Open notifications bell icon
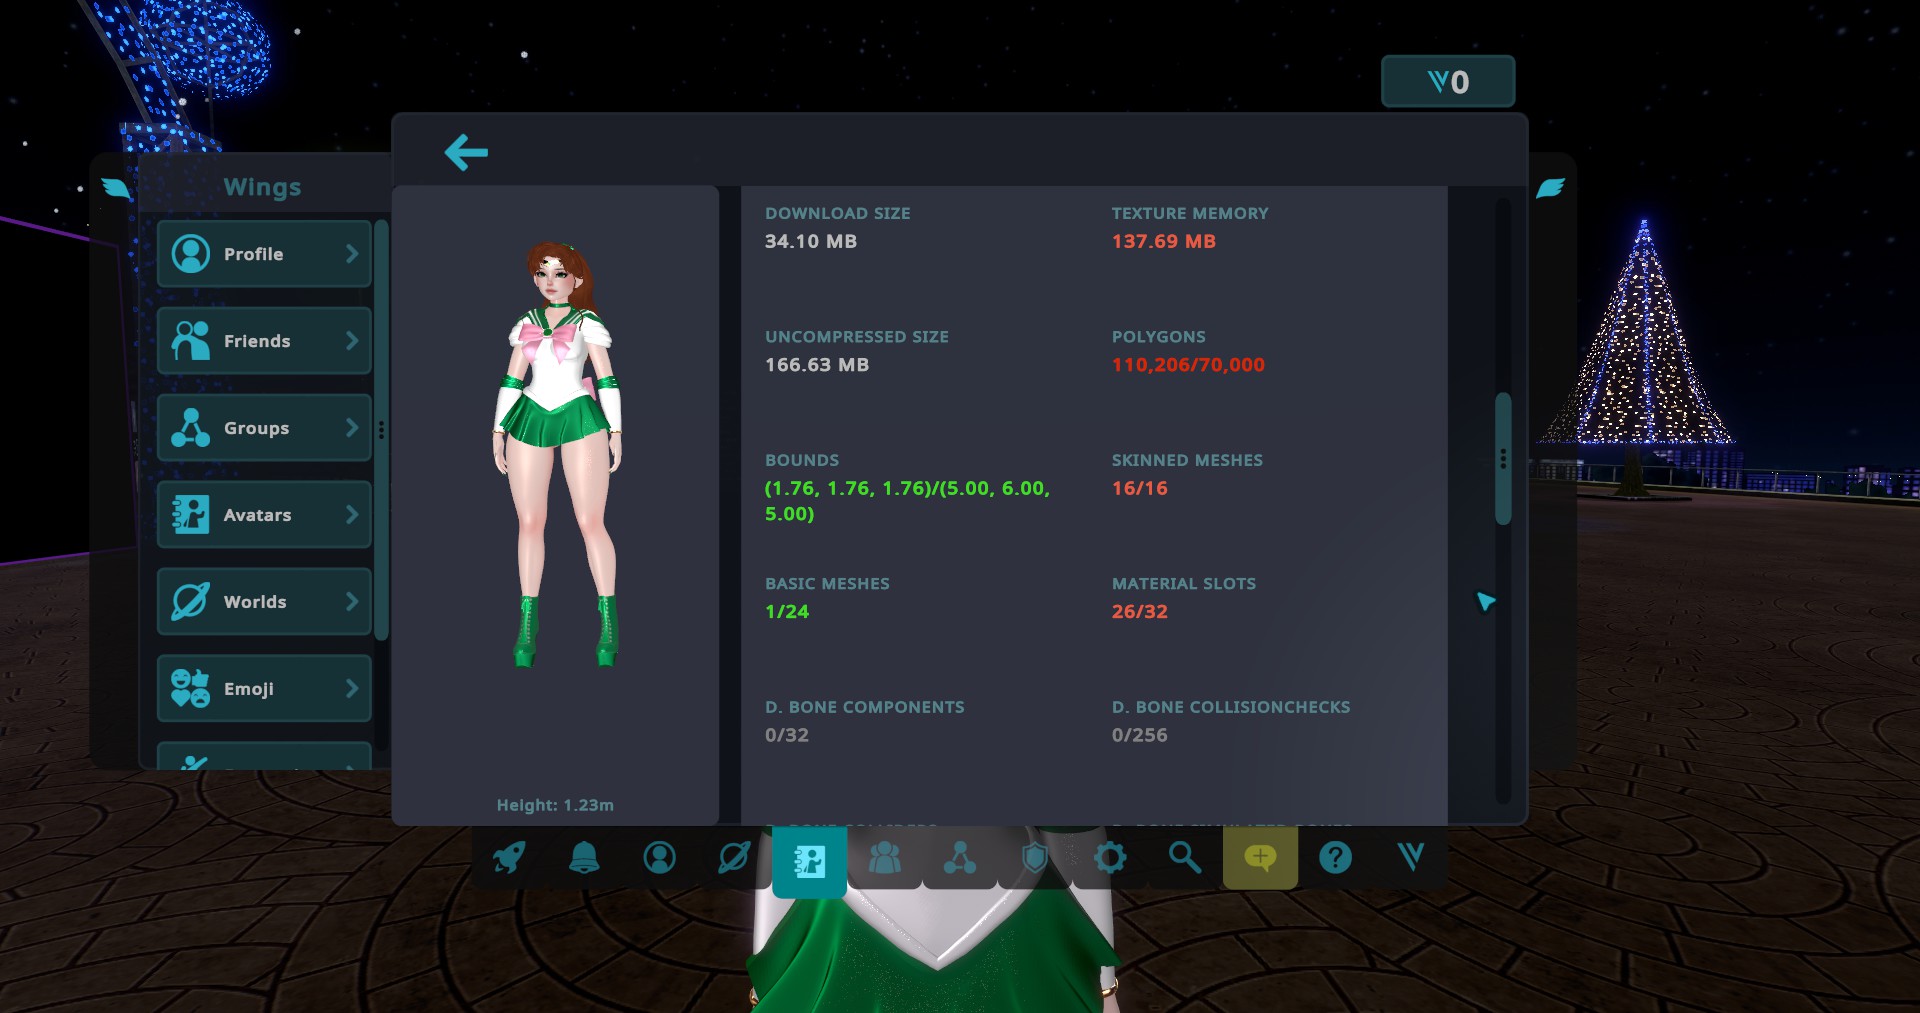 (584, 857)
